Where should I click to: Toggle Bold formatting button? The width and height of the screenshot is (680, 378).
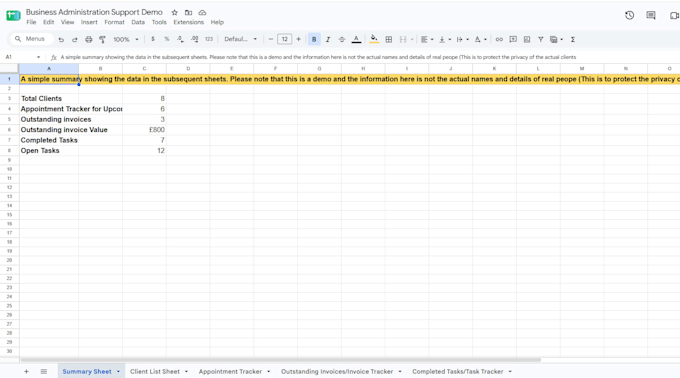tap(314, 39)
